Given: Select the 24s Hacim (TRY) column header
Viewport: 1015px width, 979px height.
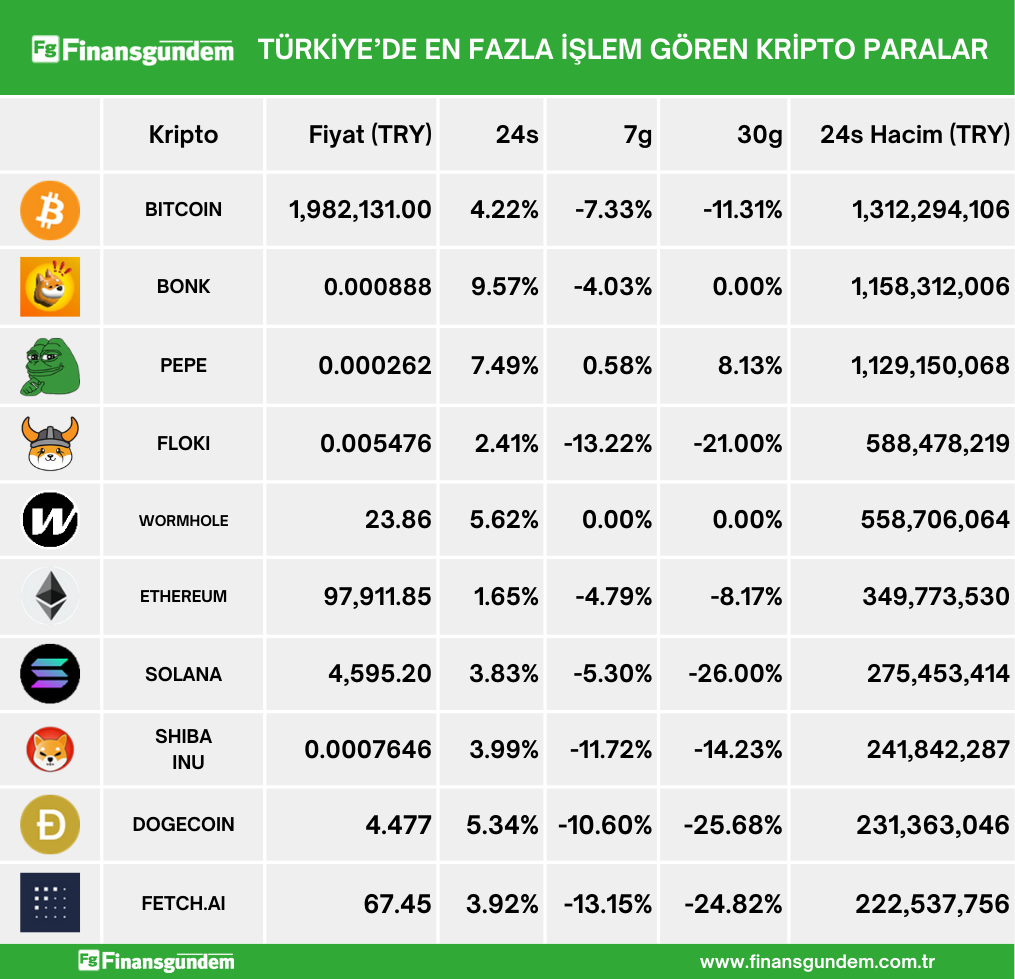Looking at the screenshot, I should click(x=914, y=134).
